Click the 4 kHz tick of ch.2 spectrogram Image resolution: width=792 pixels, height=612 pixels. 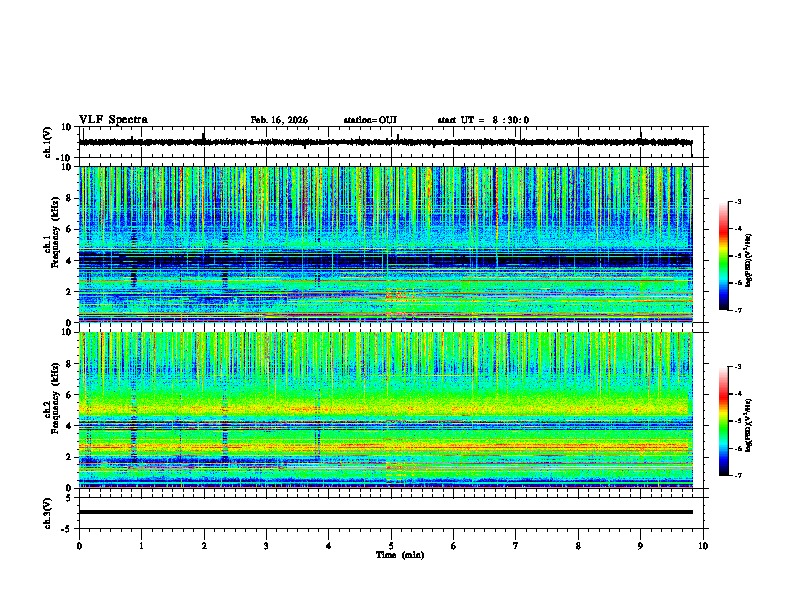click(x=70, y=426)
